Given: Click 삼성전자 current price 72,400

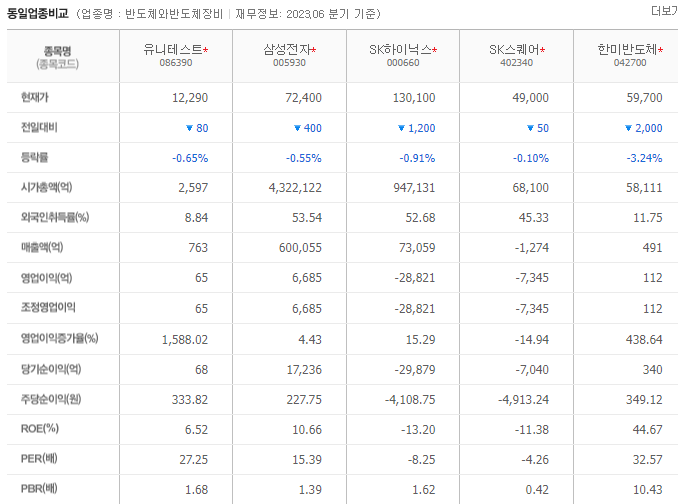Looking at the screenshot, I should coord(303,98).
